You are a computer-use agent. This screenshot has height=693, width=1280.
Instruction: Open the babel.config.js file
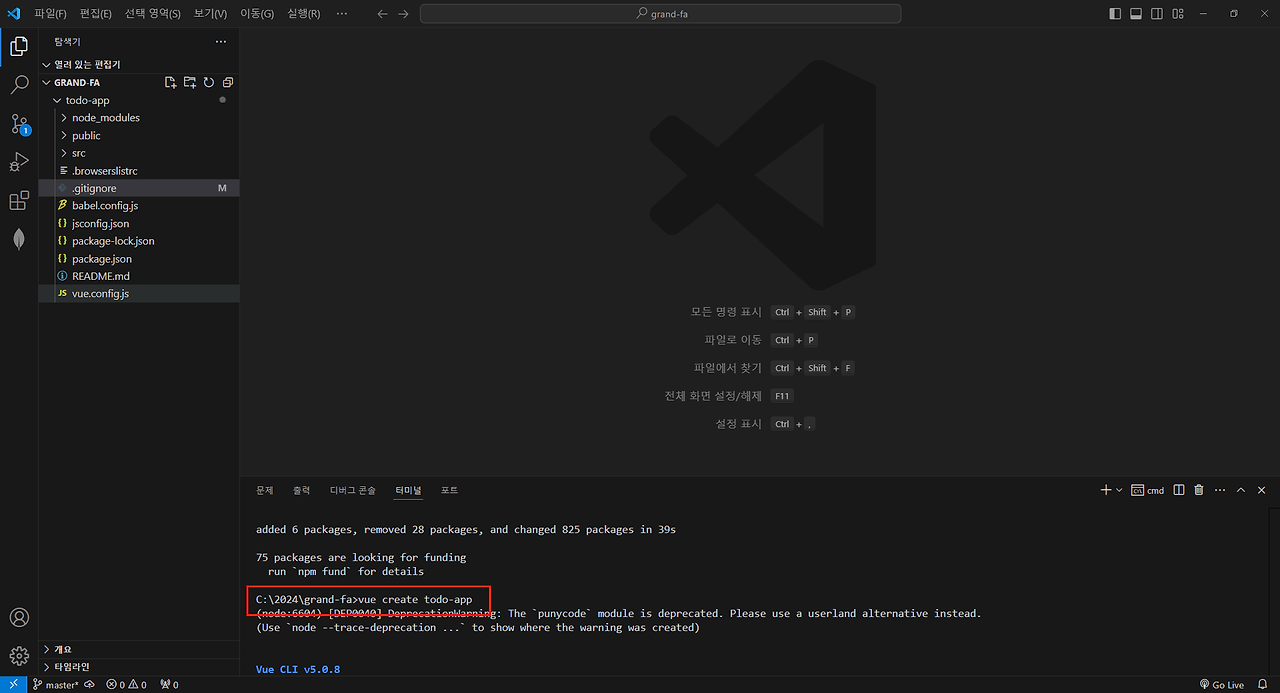coord(139,206)
